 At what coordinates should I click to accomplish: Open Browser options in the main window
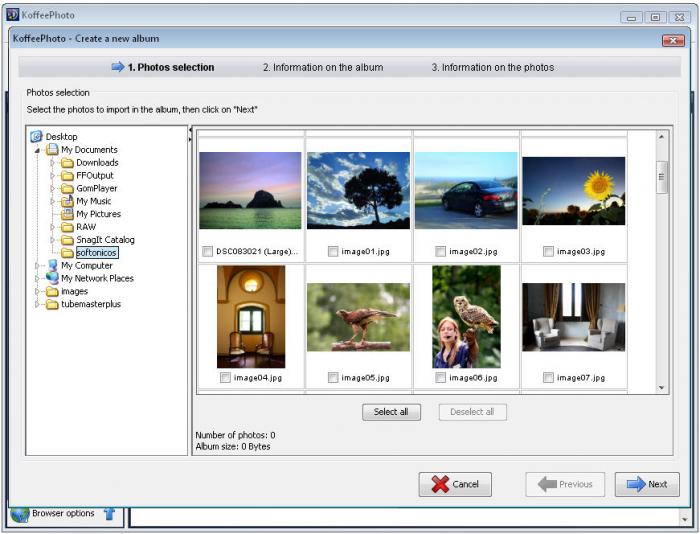[63, 513]
